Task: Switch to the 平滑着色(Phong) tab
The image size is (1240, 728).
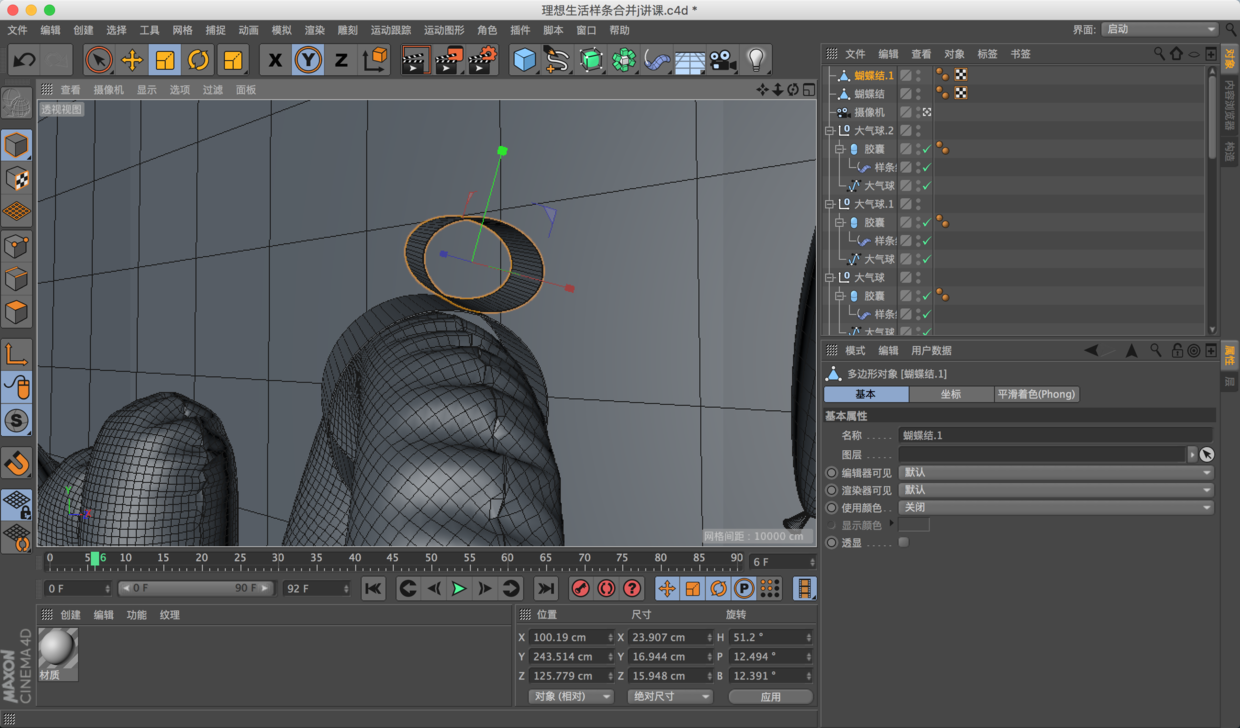Action: coord(1037,394)
